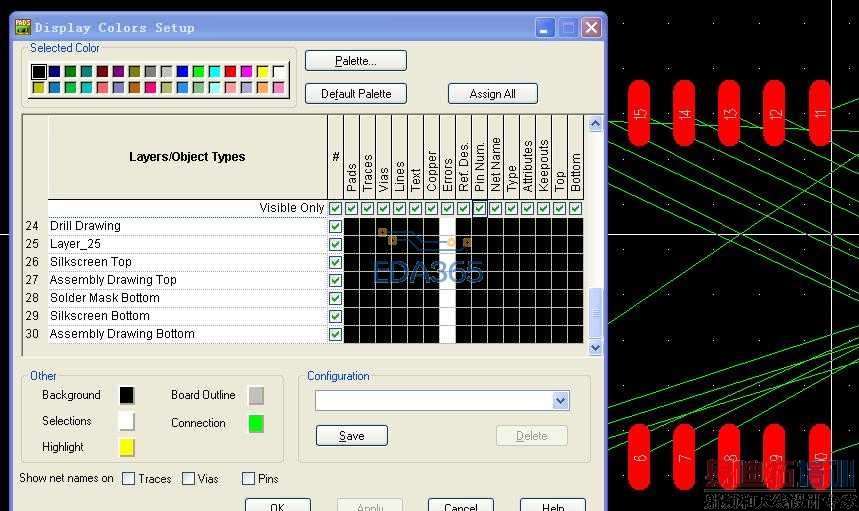Screen dimensions: 859x511
Task: Open Help for the dialog
Action: pyautogui.click(x=553, y=506)
